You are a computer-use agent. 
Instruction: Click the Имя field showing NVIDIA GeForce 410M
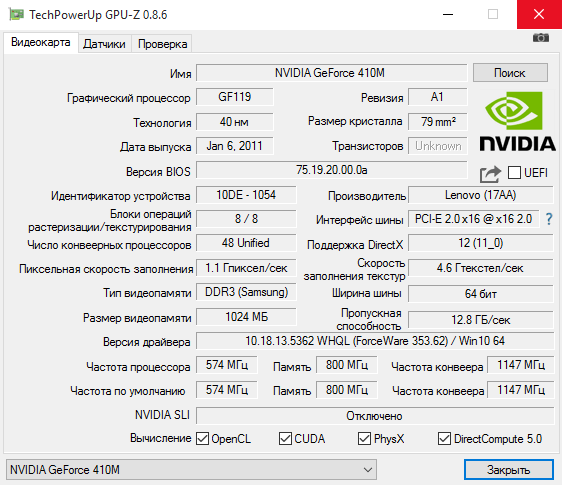[332, 73]
